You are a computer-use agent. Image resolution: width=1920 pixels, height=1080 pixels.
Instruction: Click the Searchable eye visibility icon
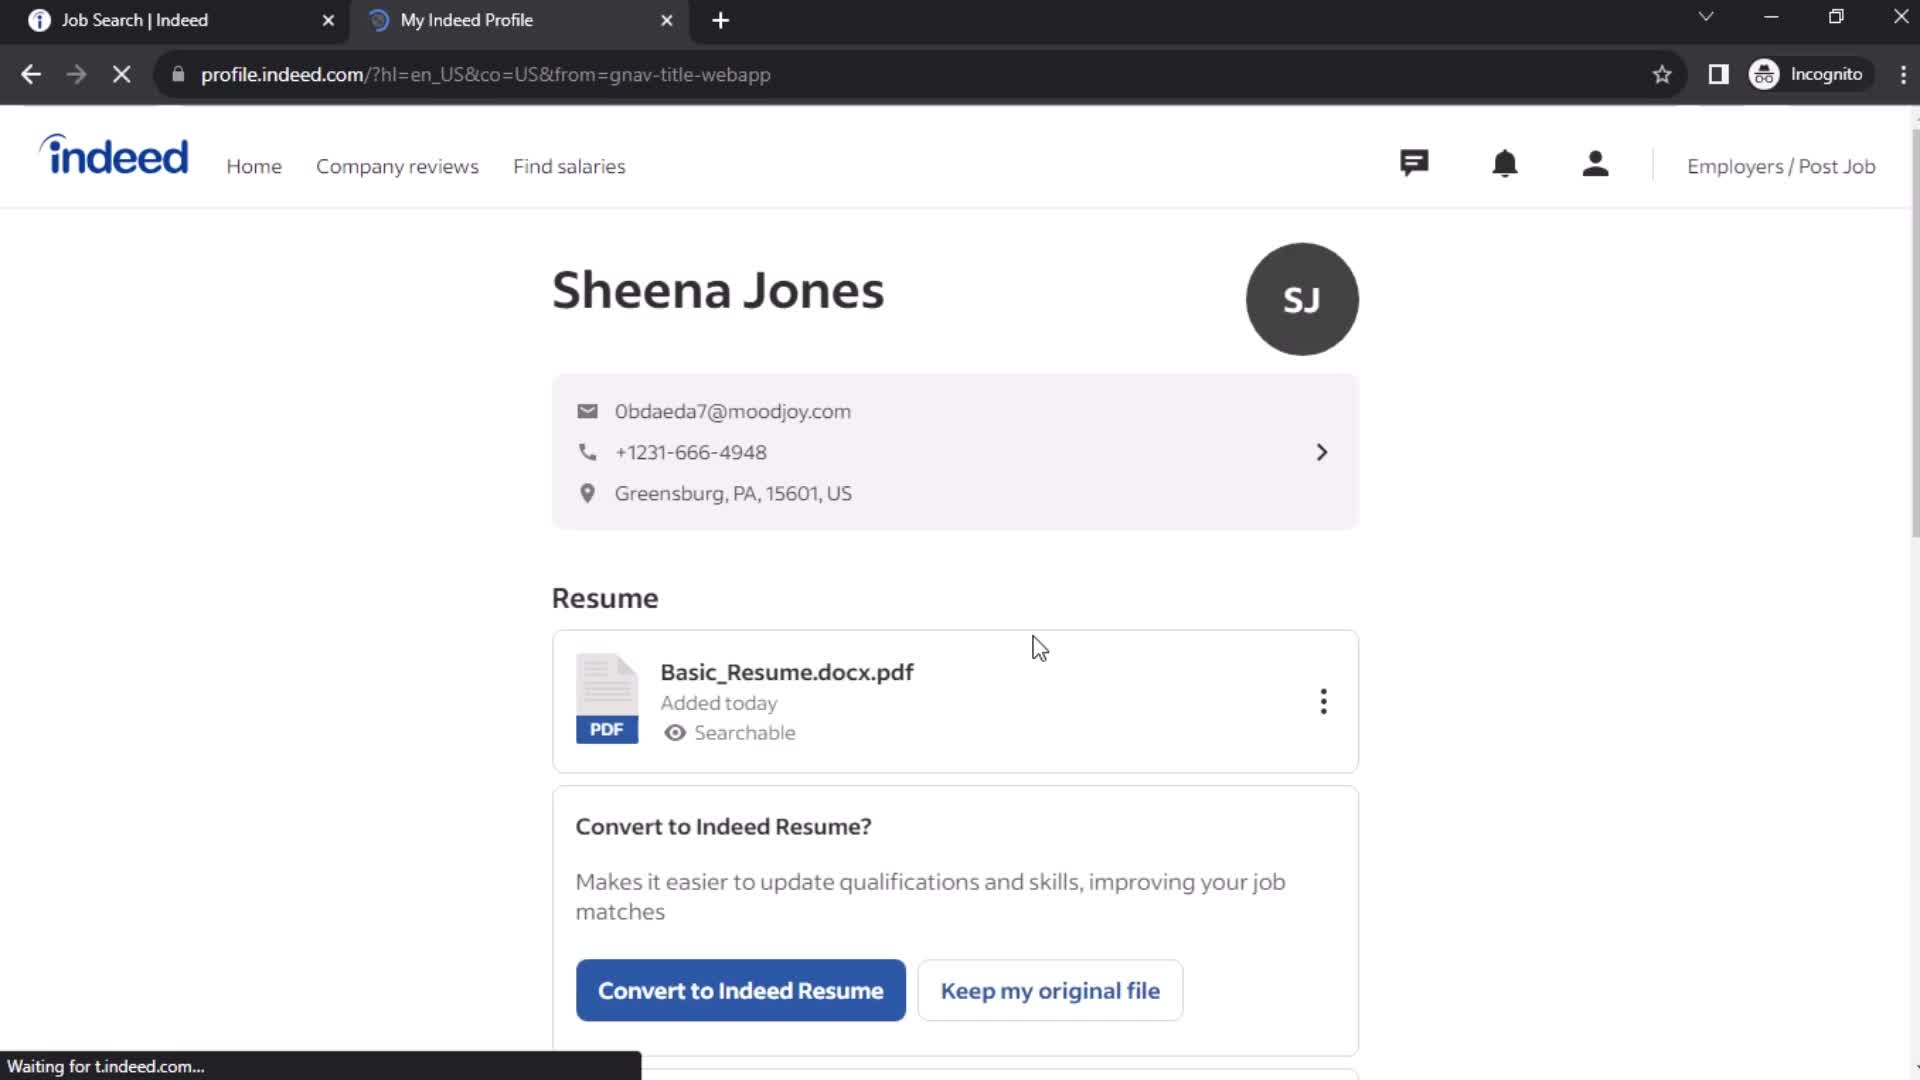tap(675, 733)
